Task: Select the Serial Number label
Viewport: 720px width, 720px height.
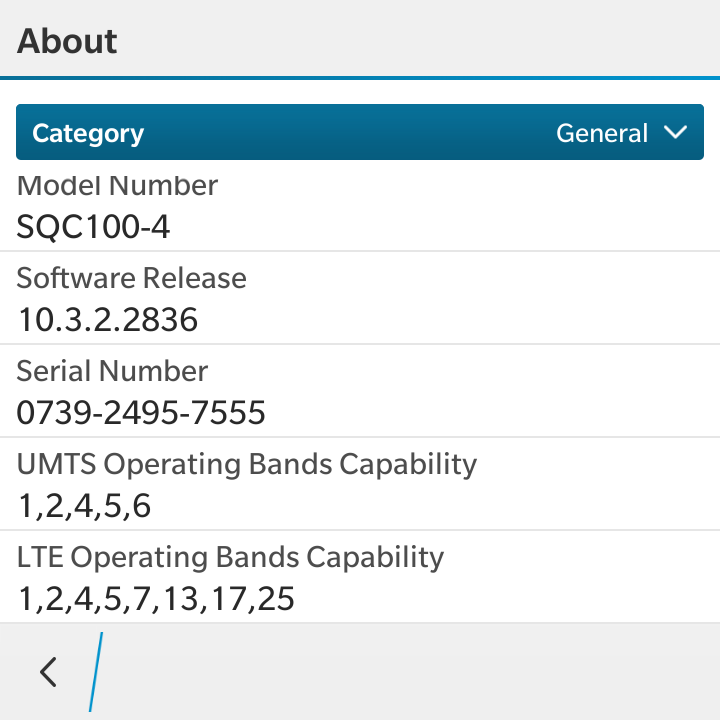Action: click(112, 371)
